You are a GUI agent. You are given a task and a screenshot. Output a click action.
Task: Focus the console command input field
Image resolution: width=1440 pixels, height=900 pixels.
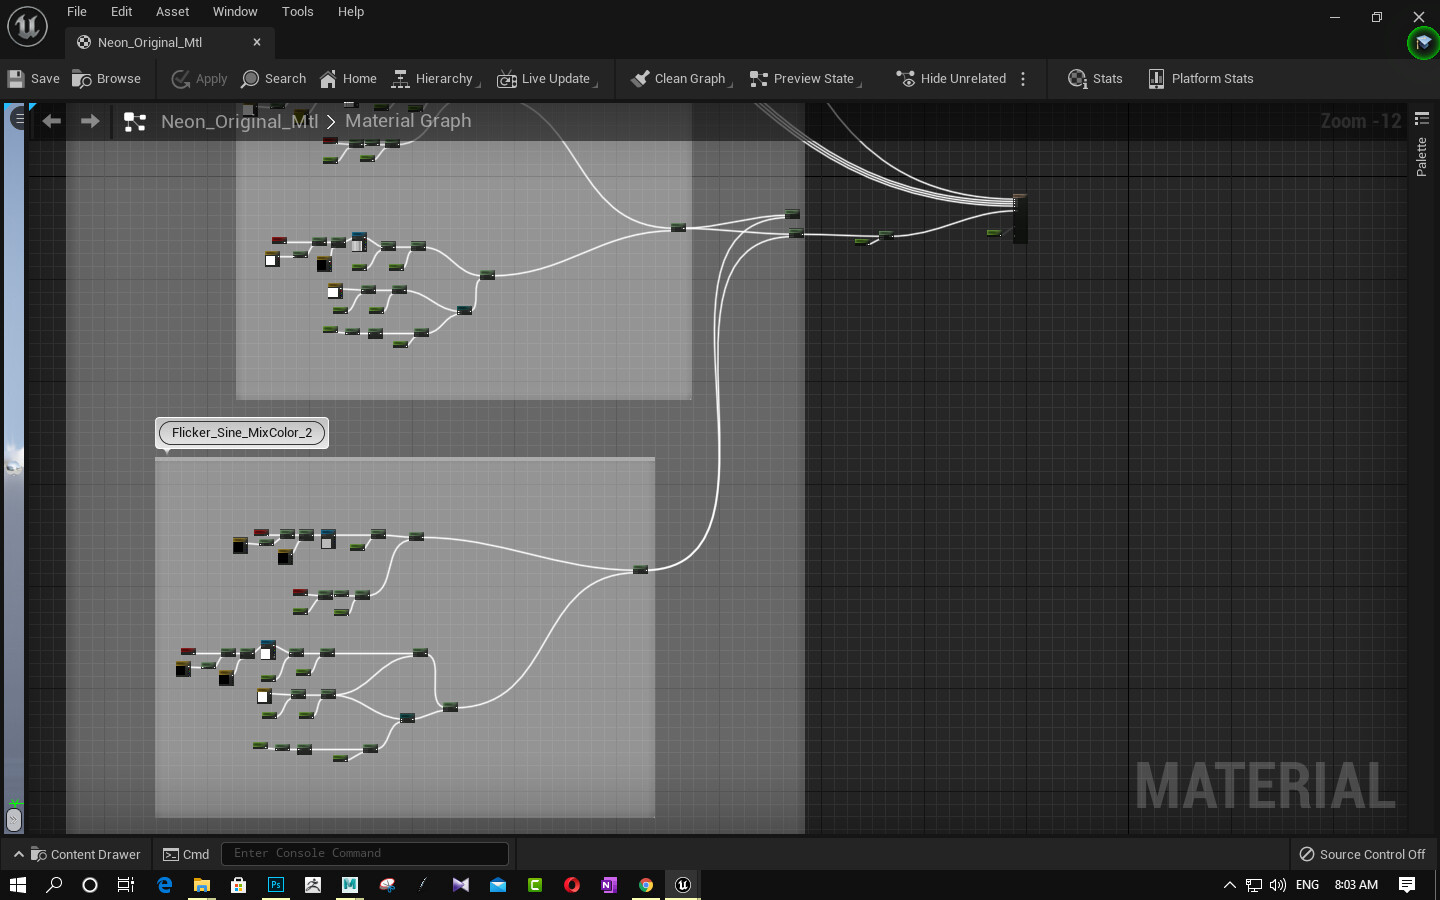coord(365,853)
